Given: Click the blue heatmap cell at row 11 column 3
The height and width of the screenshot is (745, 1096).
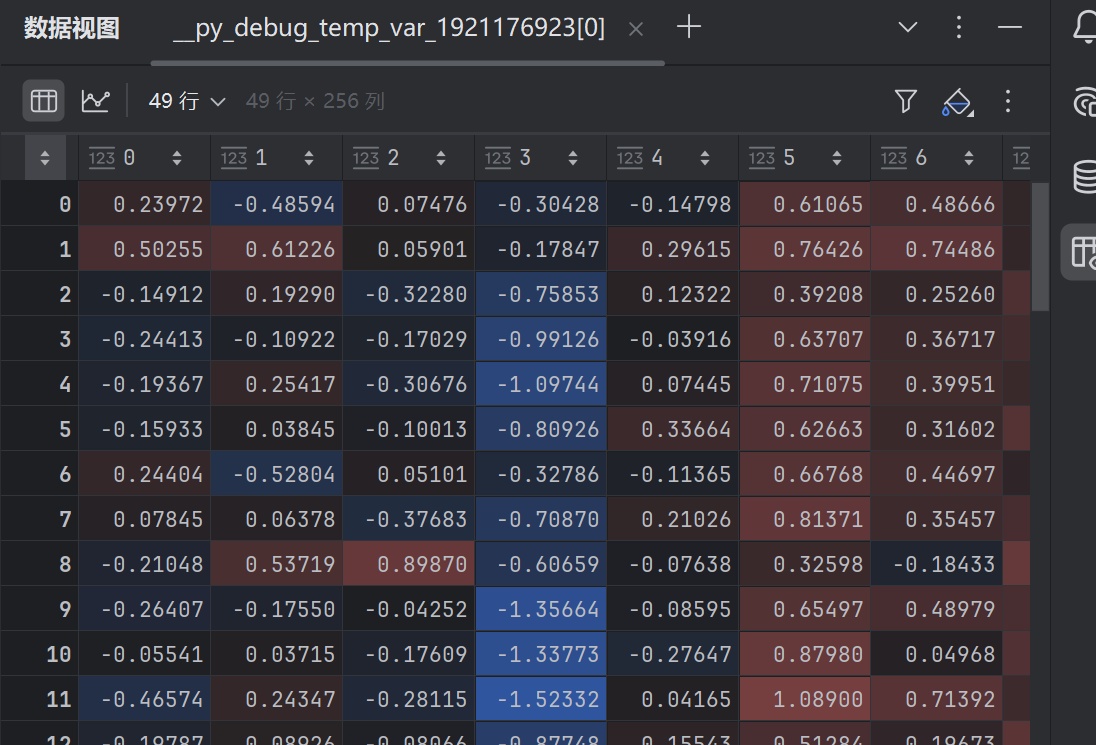Looking at the screenshot, I should click(541, 699).
